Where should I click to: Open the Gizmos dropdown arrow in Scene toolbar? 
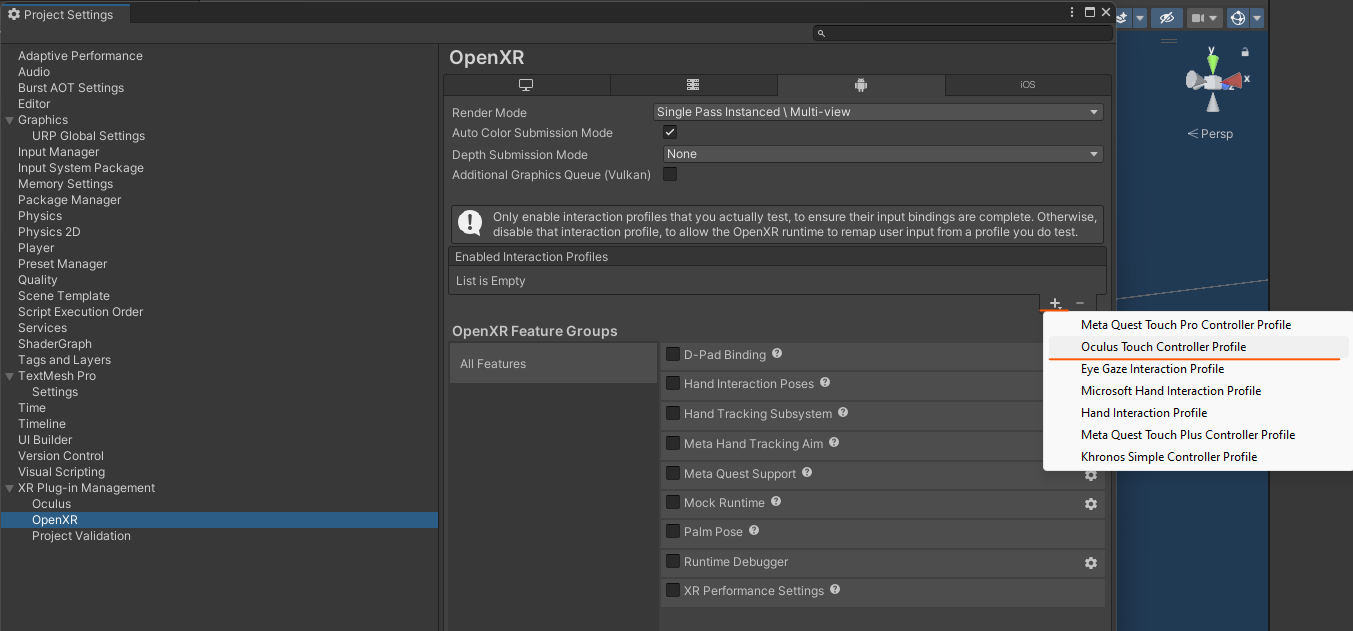click(1257, 18)
